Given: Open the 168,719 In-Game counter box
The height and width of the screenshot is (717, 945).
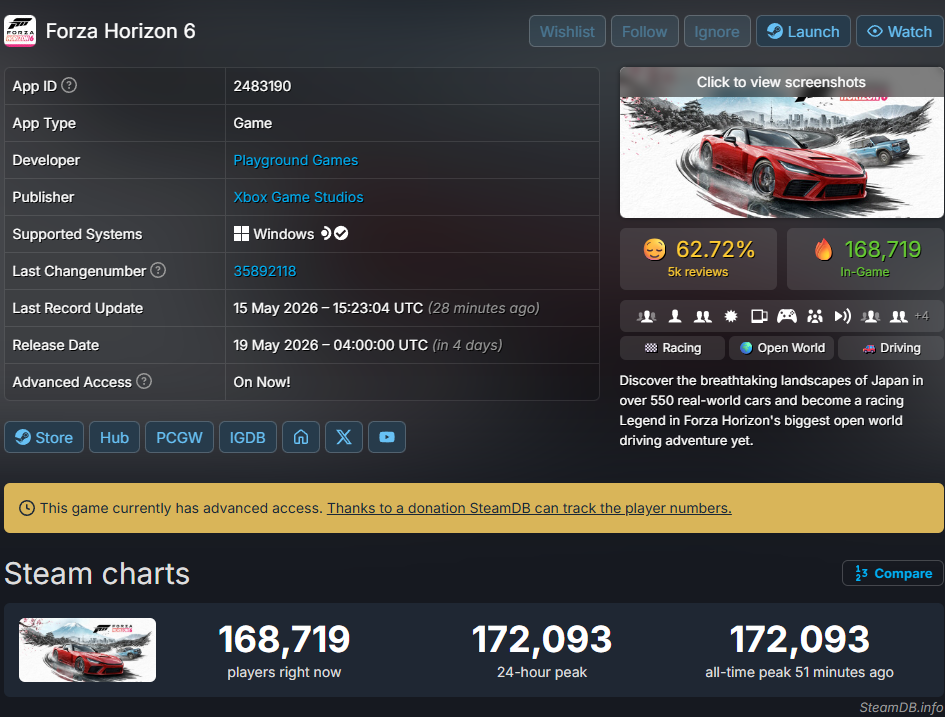Looking at the screenshot, I should tap(865, 259).
